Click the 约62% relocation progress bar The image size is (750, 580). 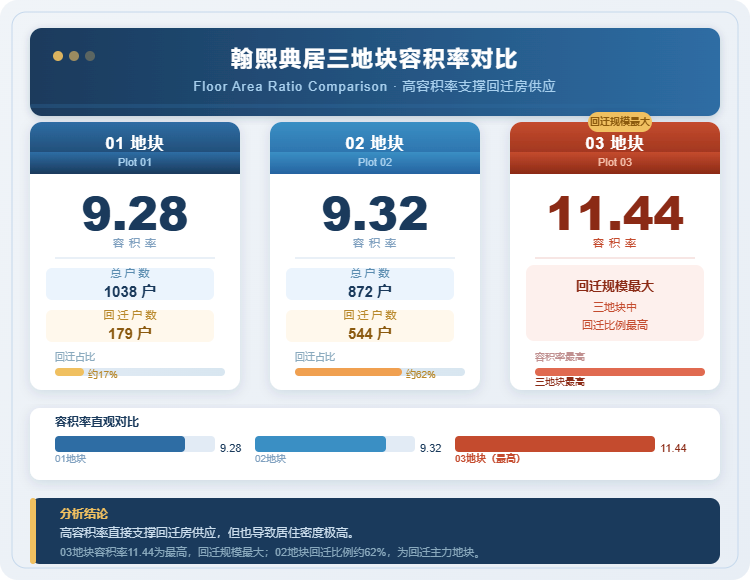click(x=380, y=372)
